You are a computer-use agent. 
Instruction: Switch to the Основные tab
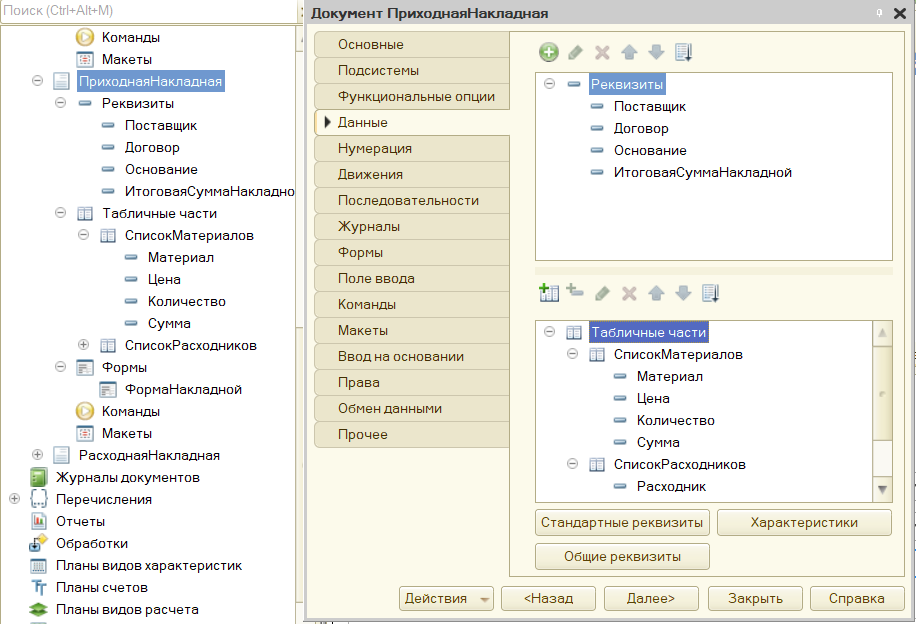coord(412,44)
